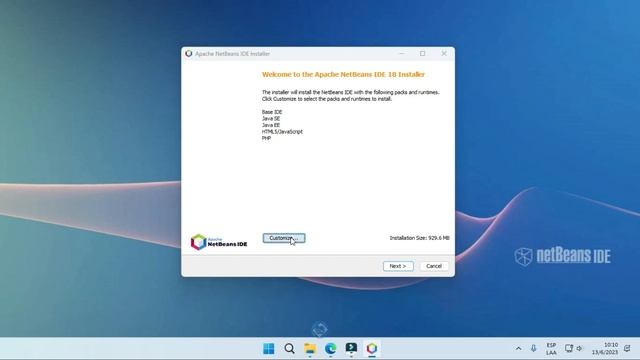640x360 pixels.
Task: Switch the ESP LAA input language
Action: tap(551, 349)
